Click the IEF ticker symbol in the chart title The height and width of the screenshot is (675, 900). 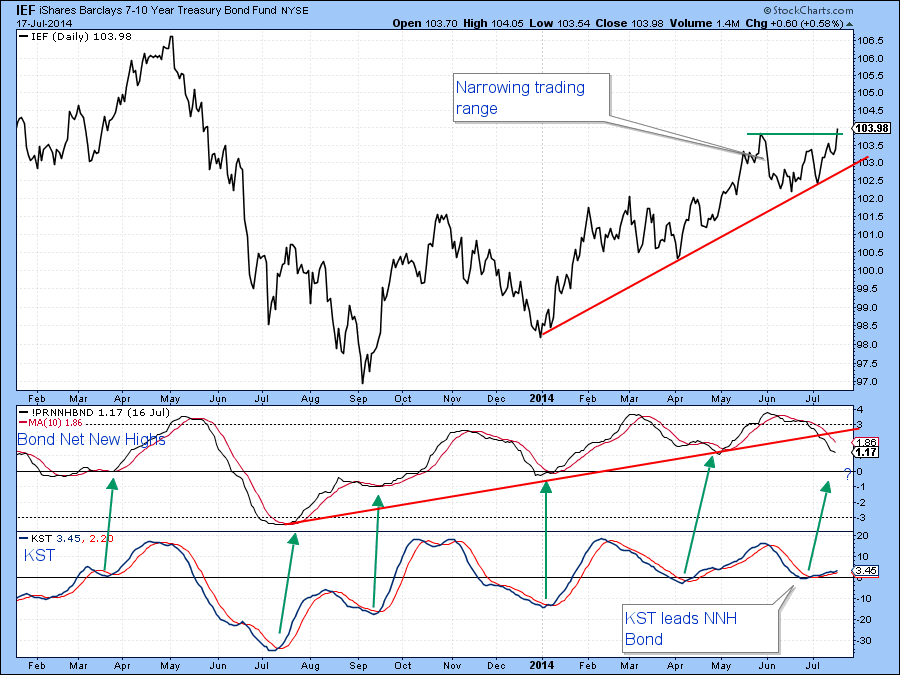(x=26, y=10)
